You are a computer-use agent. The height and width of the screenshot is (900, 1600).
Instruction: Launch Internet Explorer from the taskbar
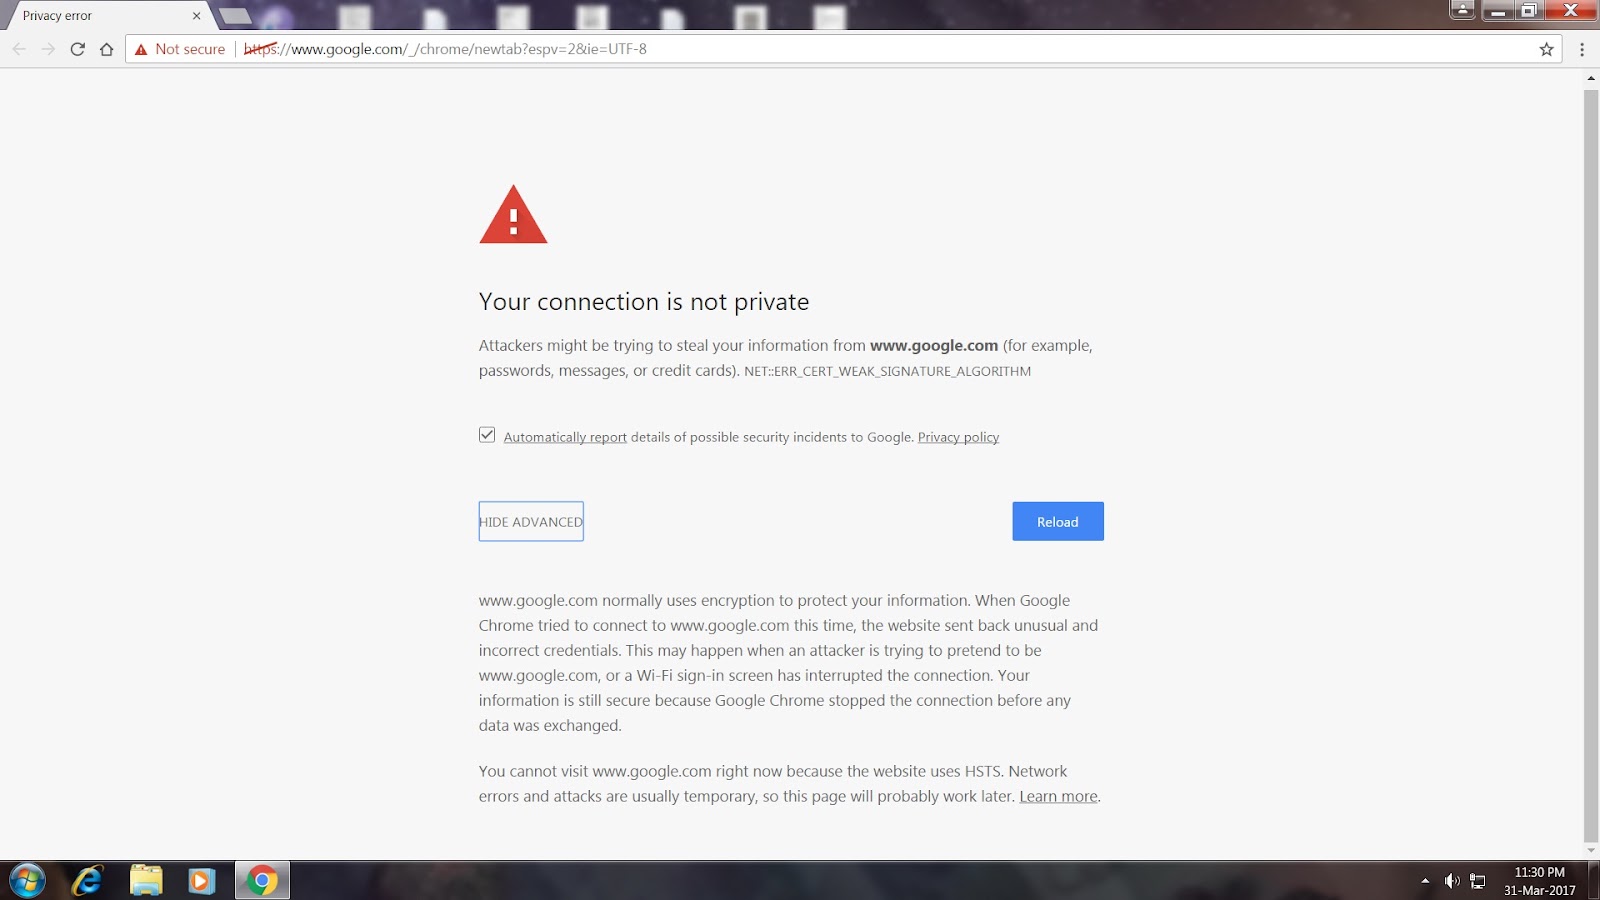(x=88, y=881)
